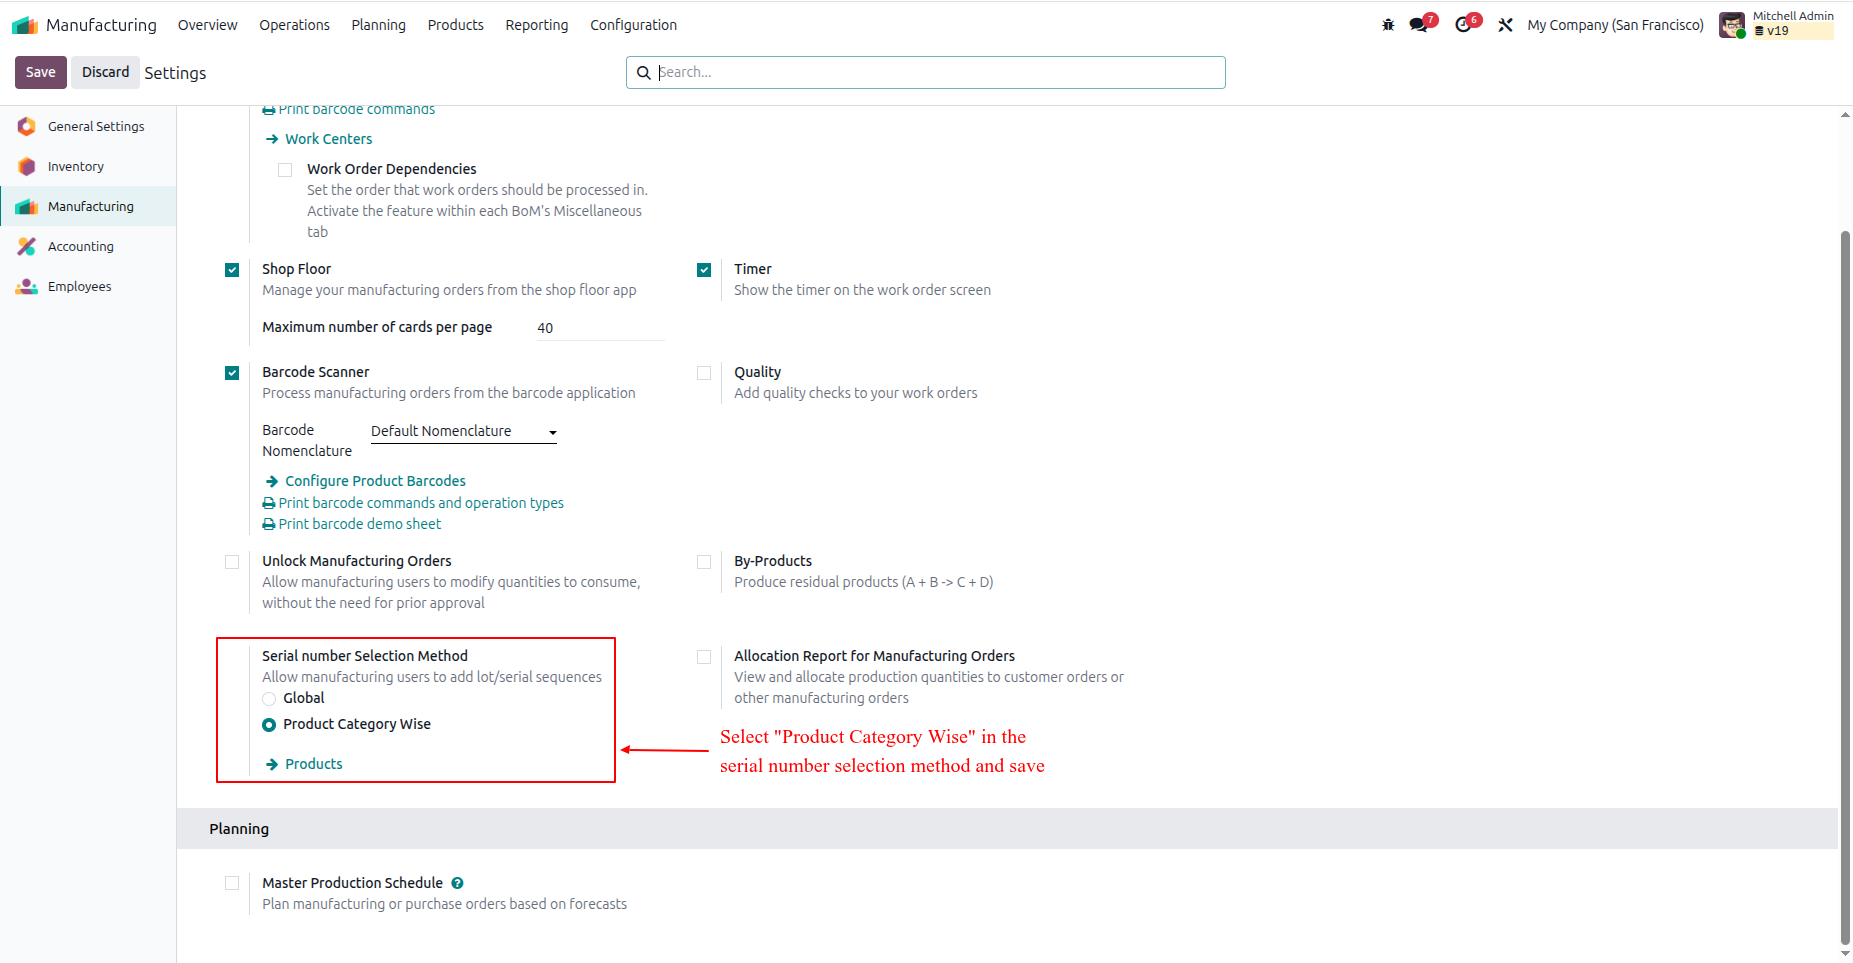Open the My Company (San Francisco) switcher

[1615, 25]
